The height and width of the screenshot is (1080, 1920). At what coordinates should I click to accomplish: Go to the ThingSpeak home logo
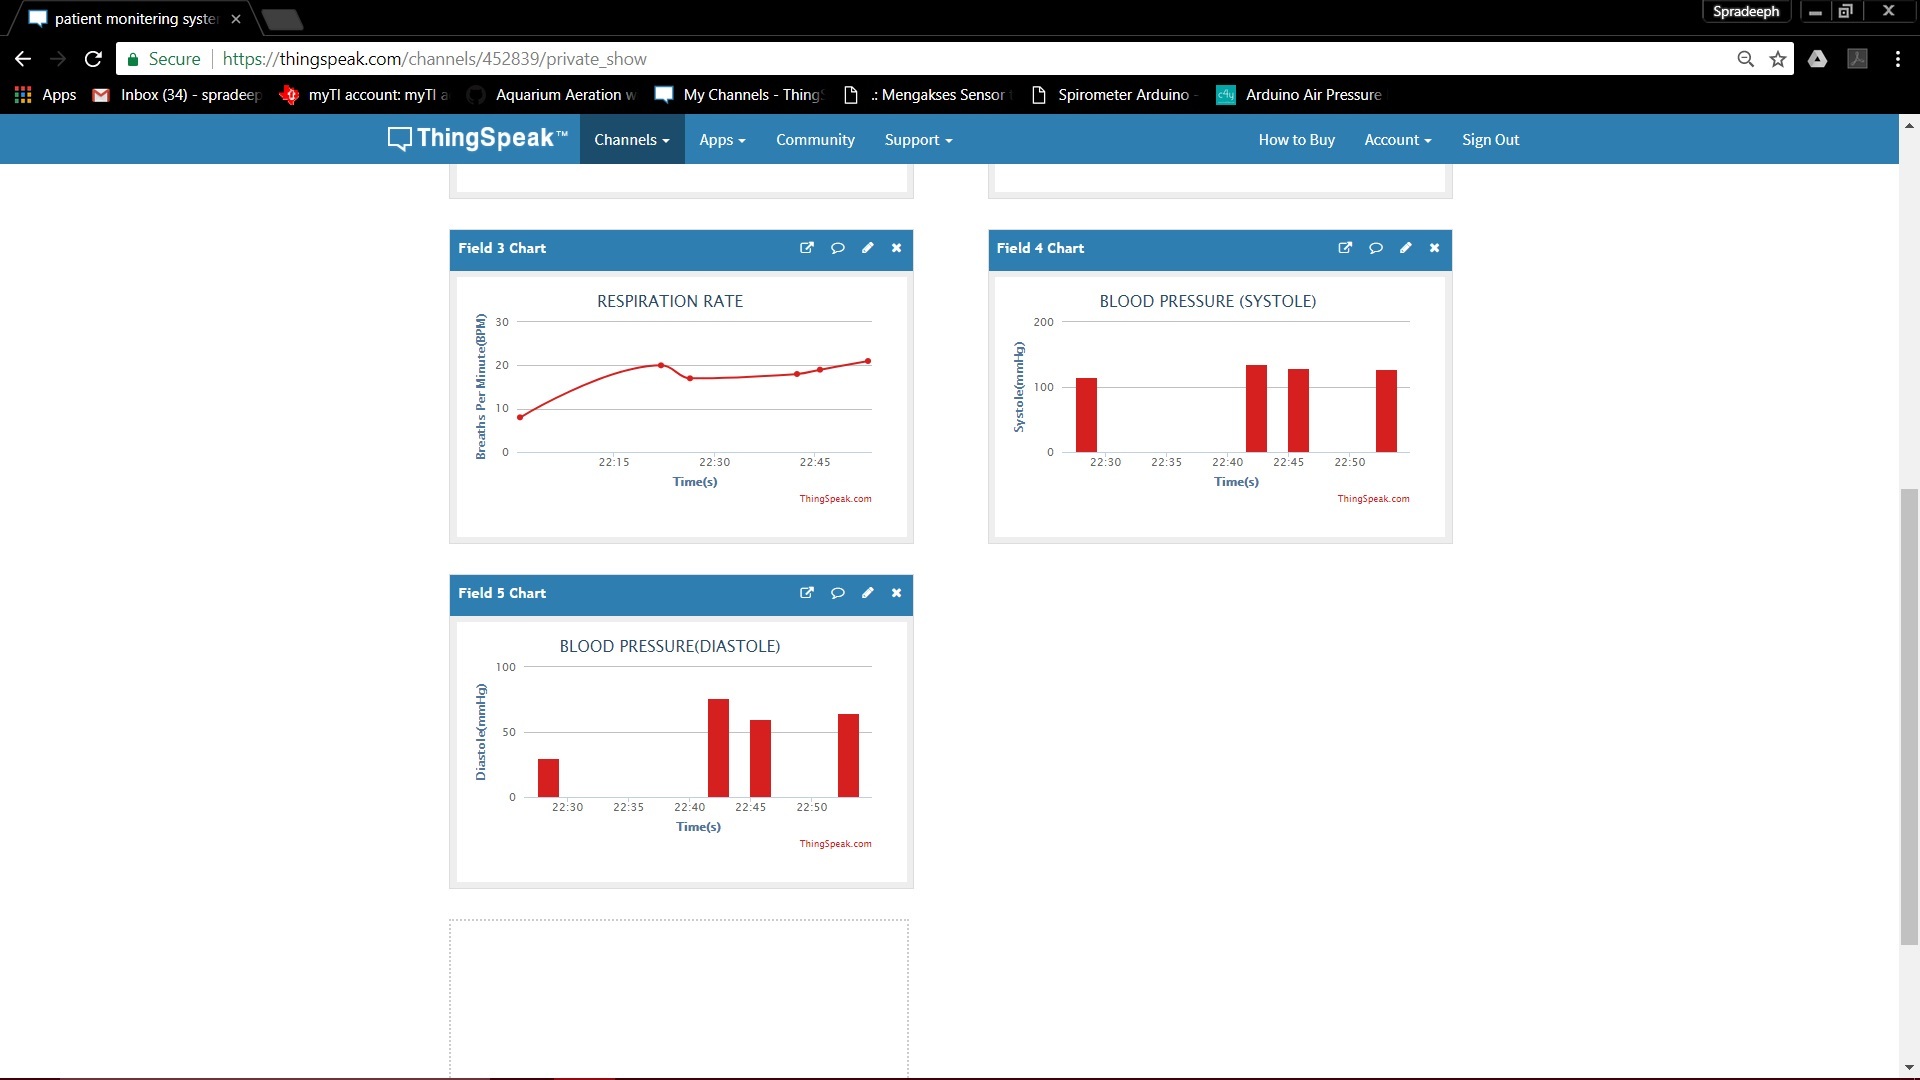point(477,139)
